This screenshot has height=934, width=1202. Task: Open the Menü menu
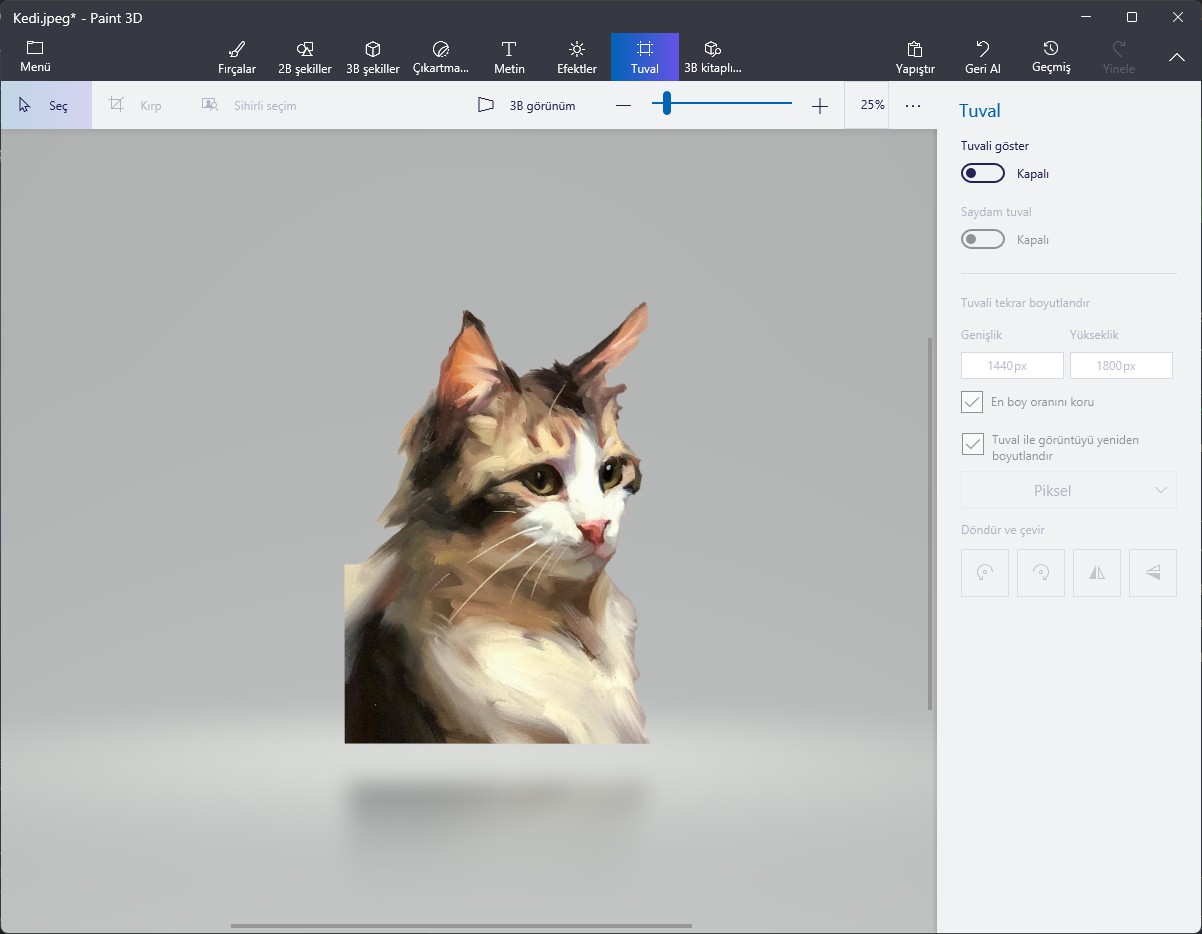point(35,57)
